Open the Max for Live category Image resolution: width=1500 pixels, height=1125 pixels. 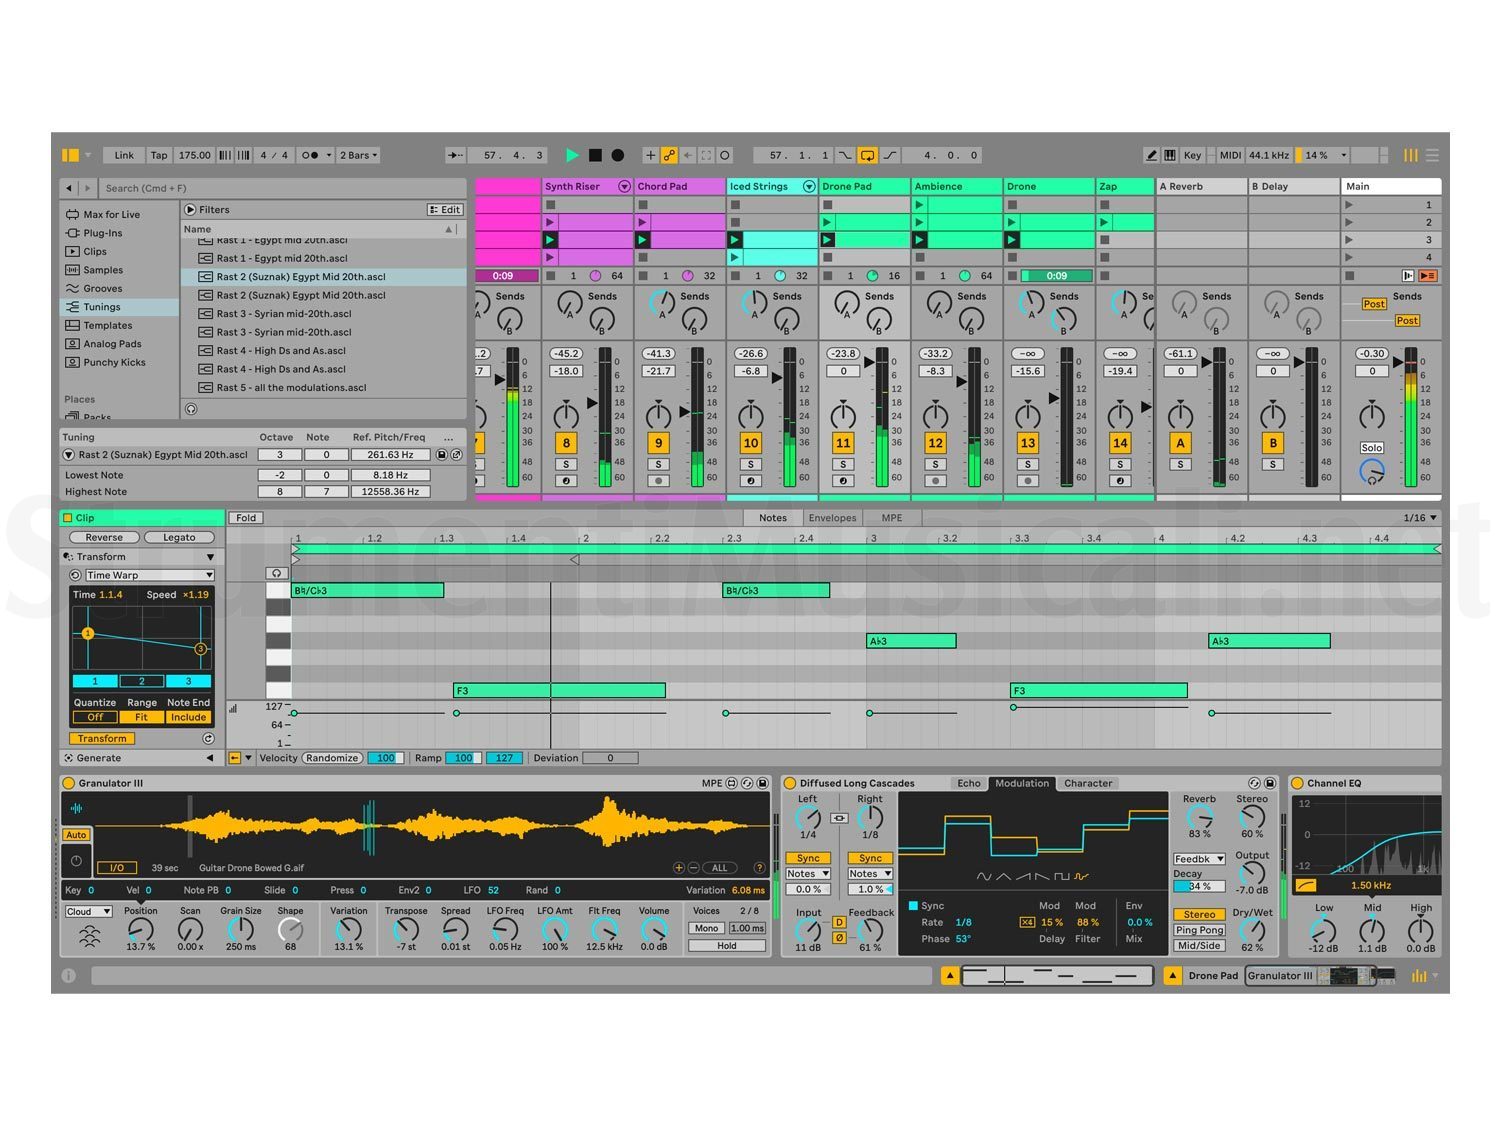pyautogui.click(x=111, y=214)
